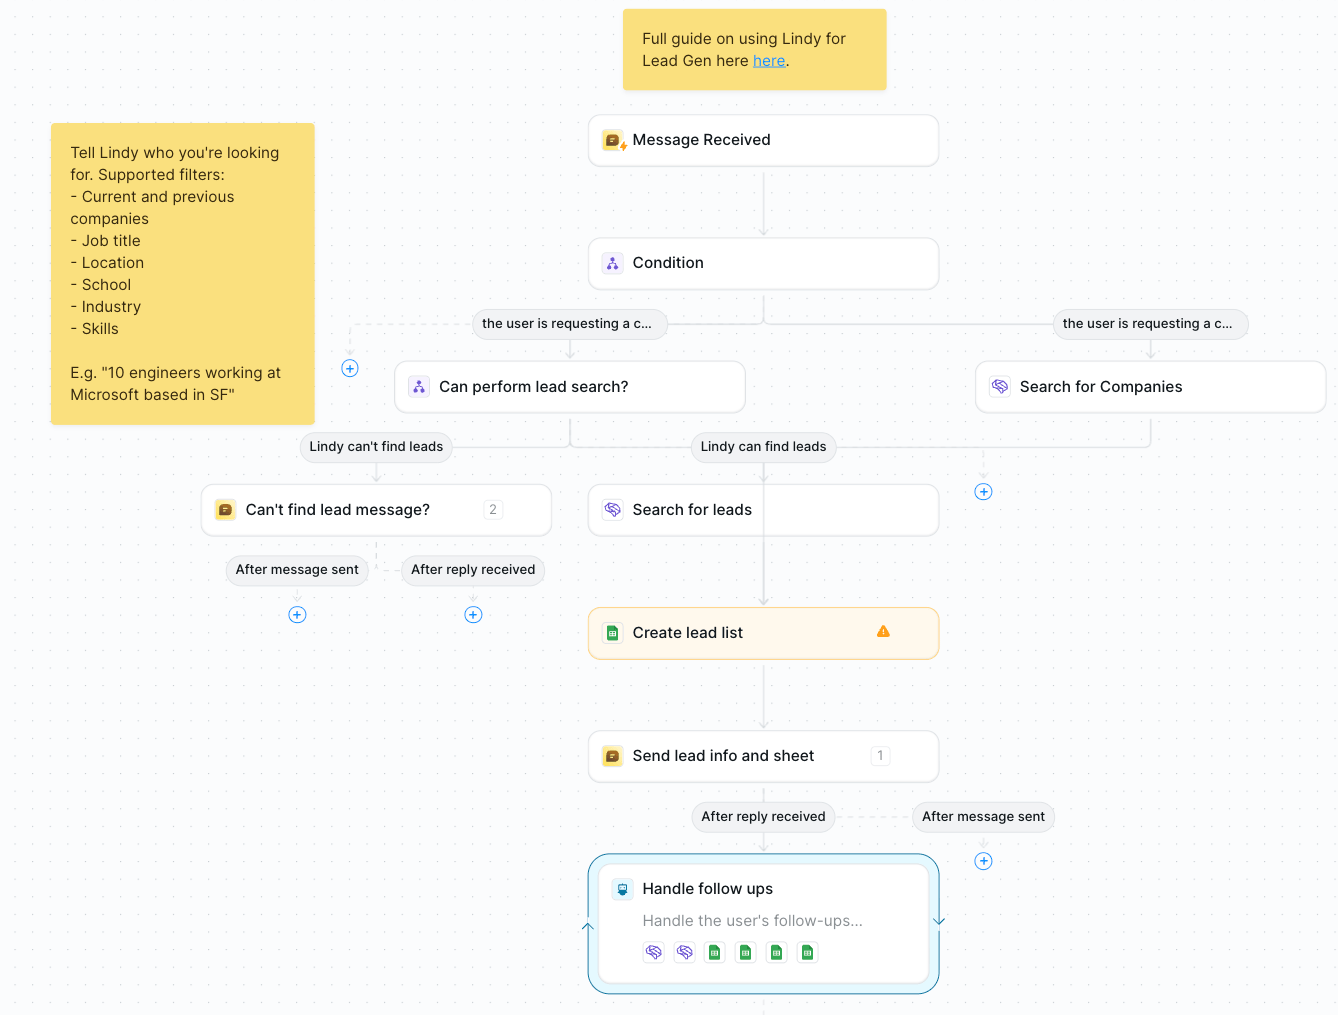Click the down arrow on Handle follow ups loop edge
The width and height of the screenshot is (1338, 1015).
point(939,921)
